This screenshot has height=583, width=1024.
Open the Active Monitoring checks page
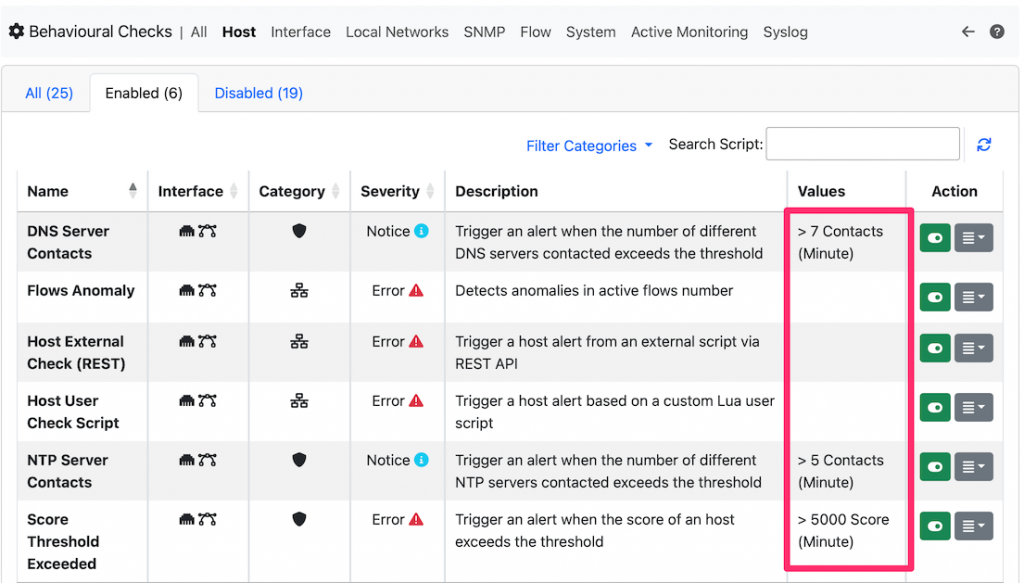coord(689,32)
